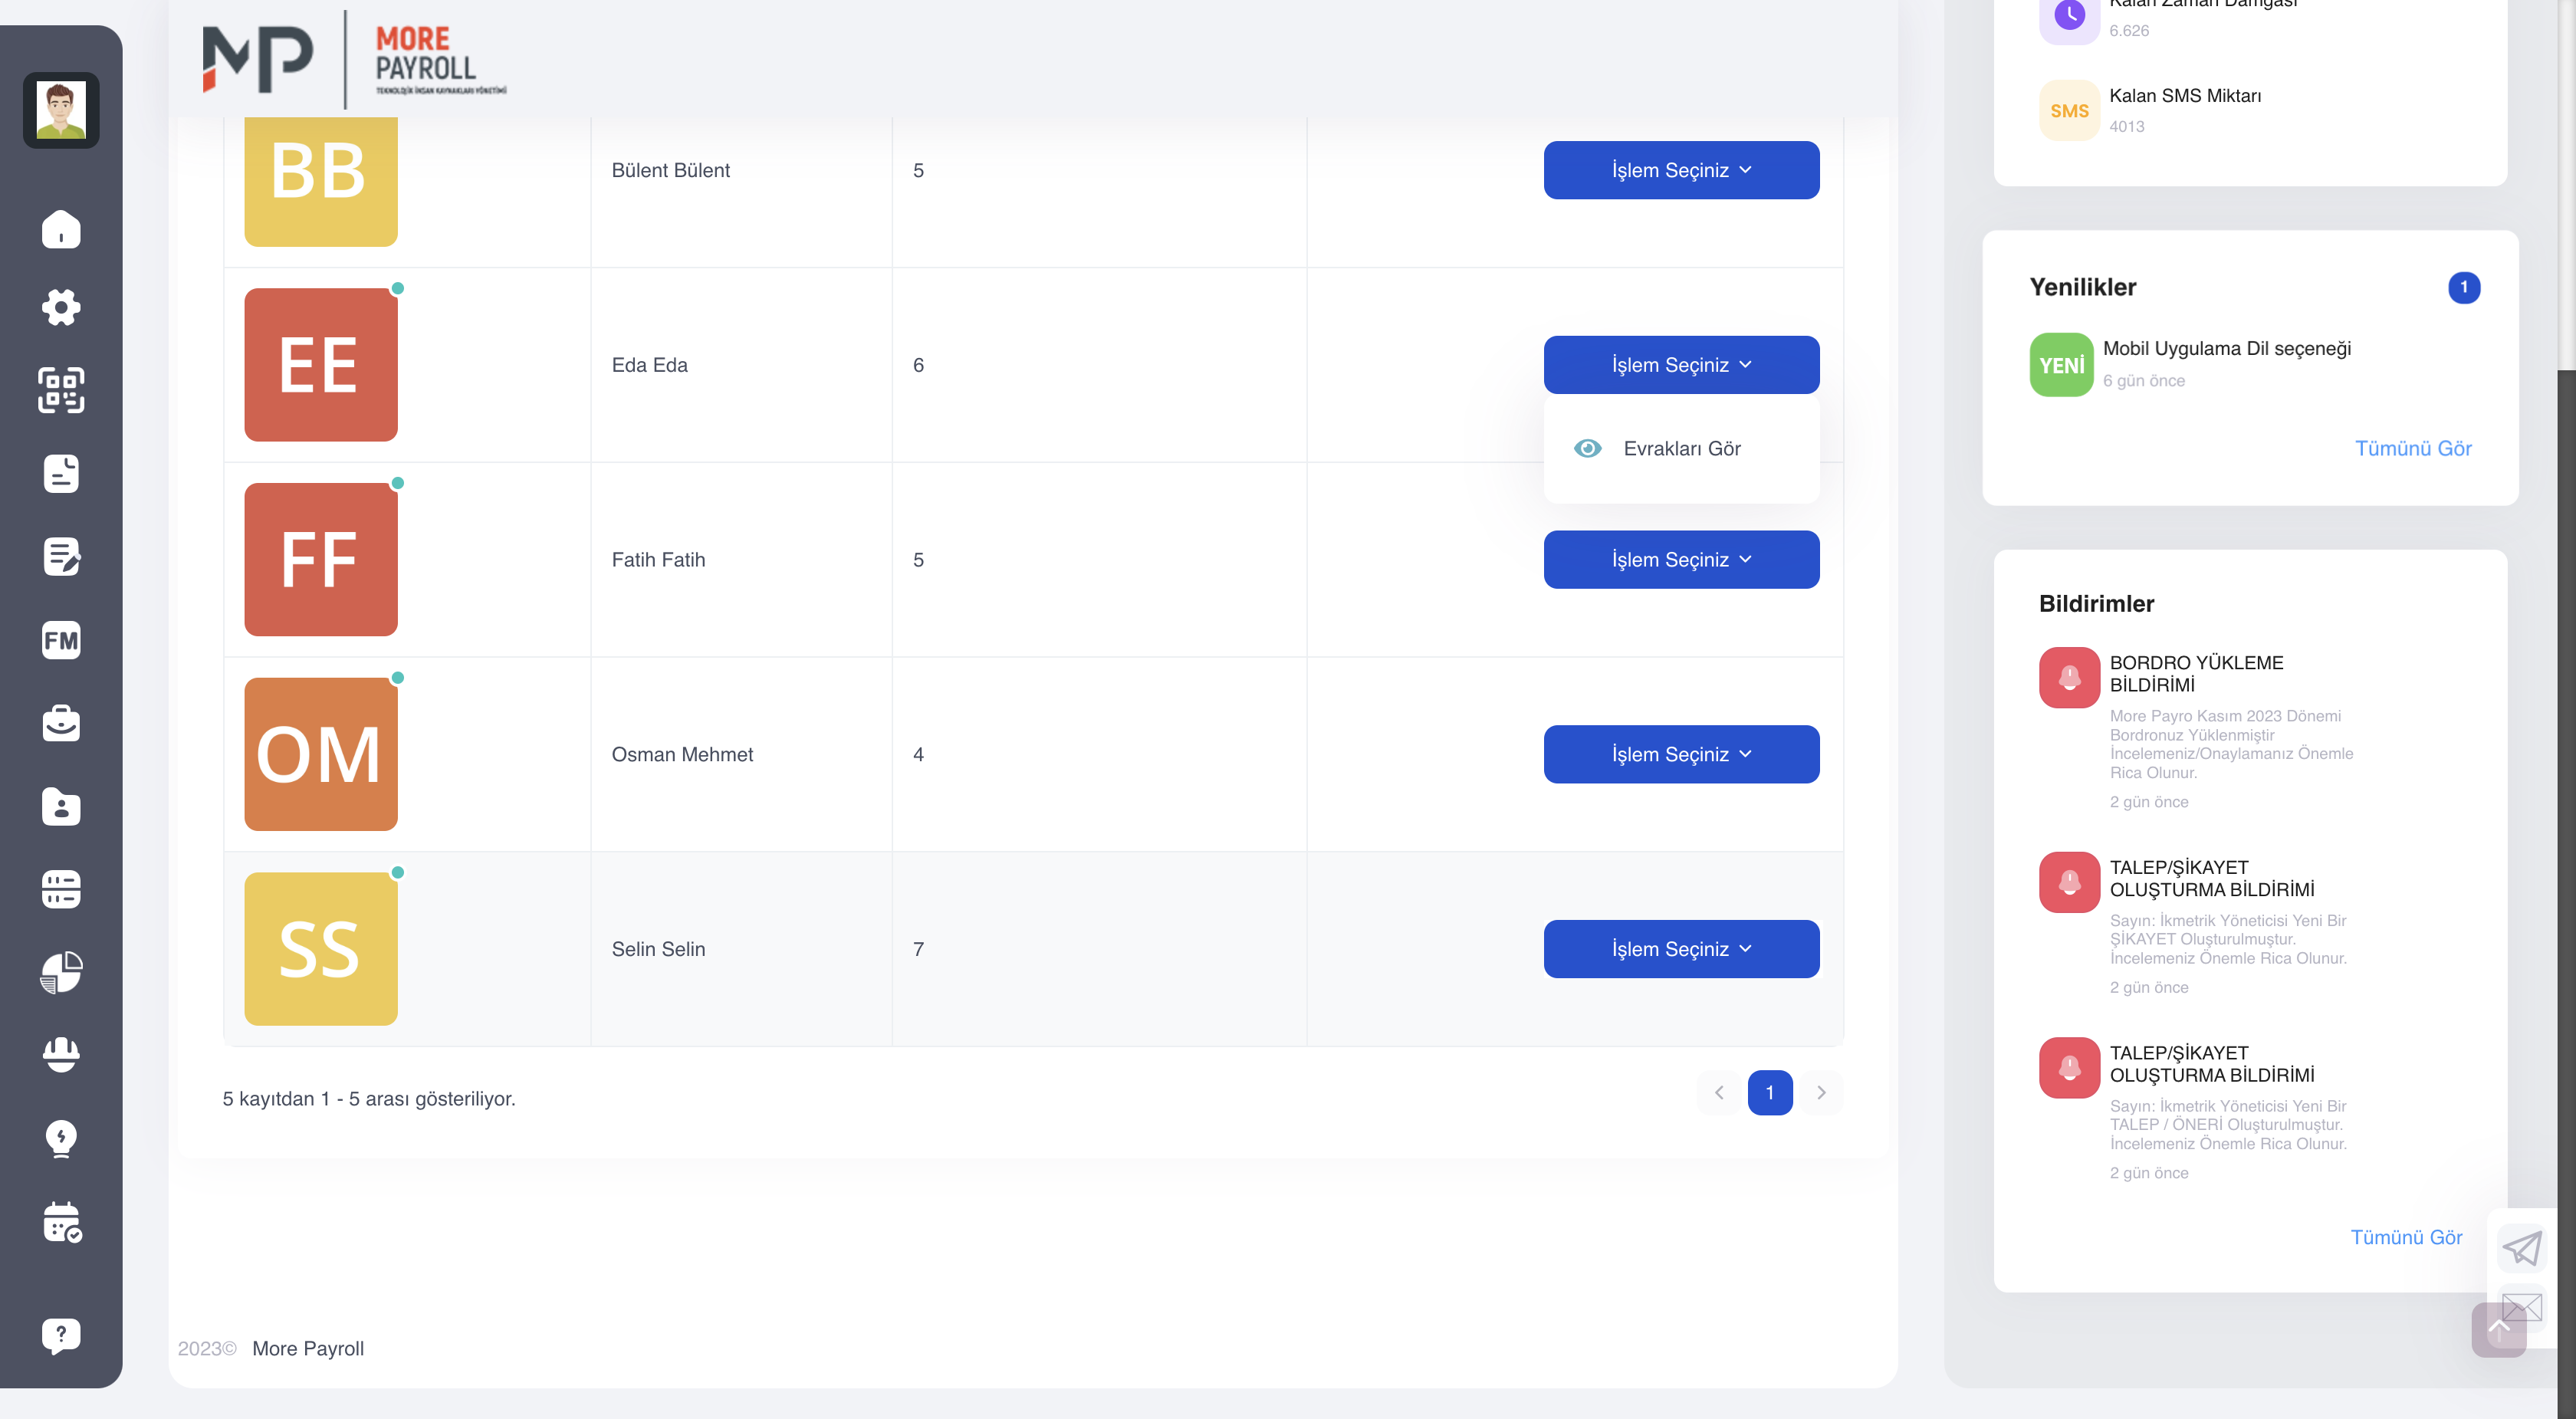Click the FM sidebar icon
The height and width of the screenshot is (1419, 2576).
point(61,640)
